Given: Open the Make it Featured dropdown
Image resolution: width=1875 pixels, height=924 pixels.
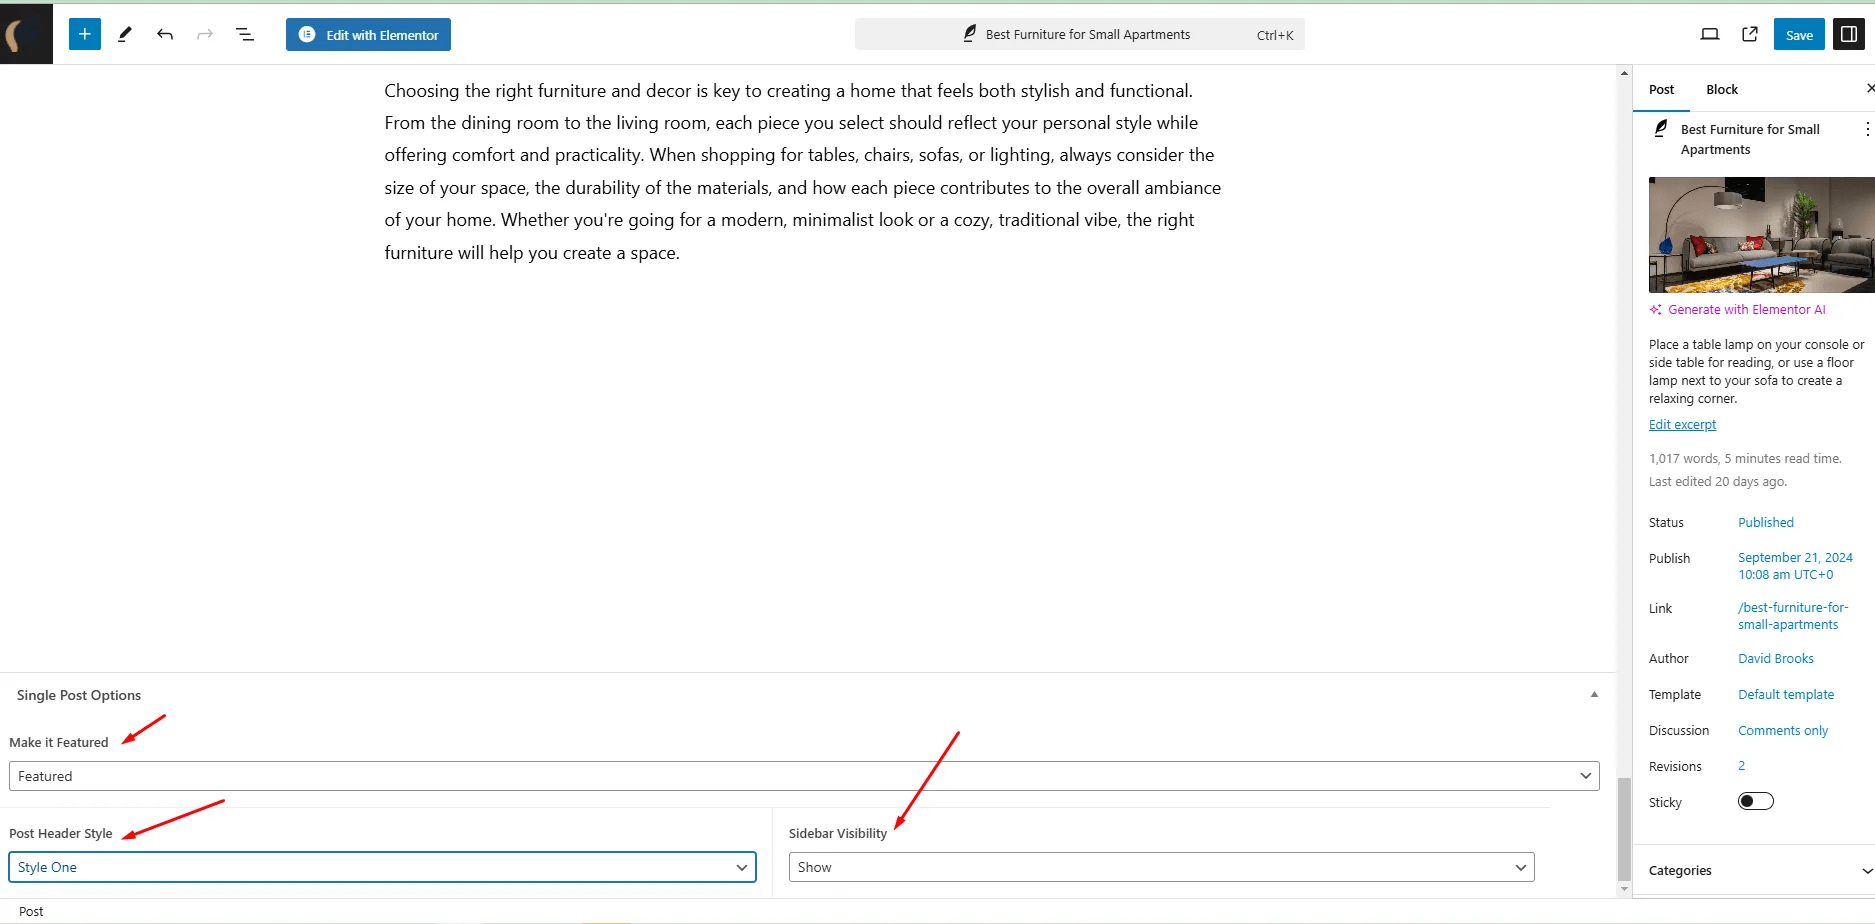Looking at the screenshot, I should tap(804, 776).
